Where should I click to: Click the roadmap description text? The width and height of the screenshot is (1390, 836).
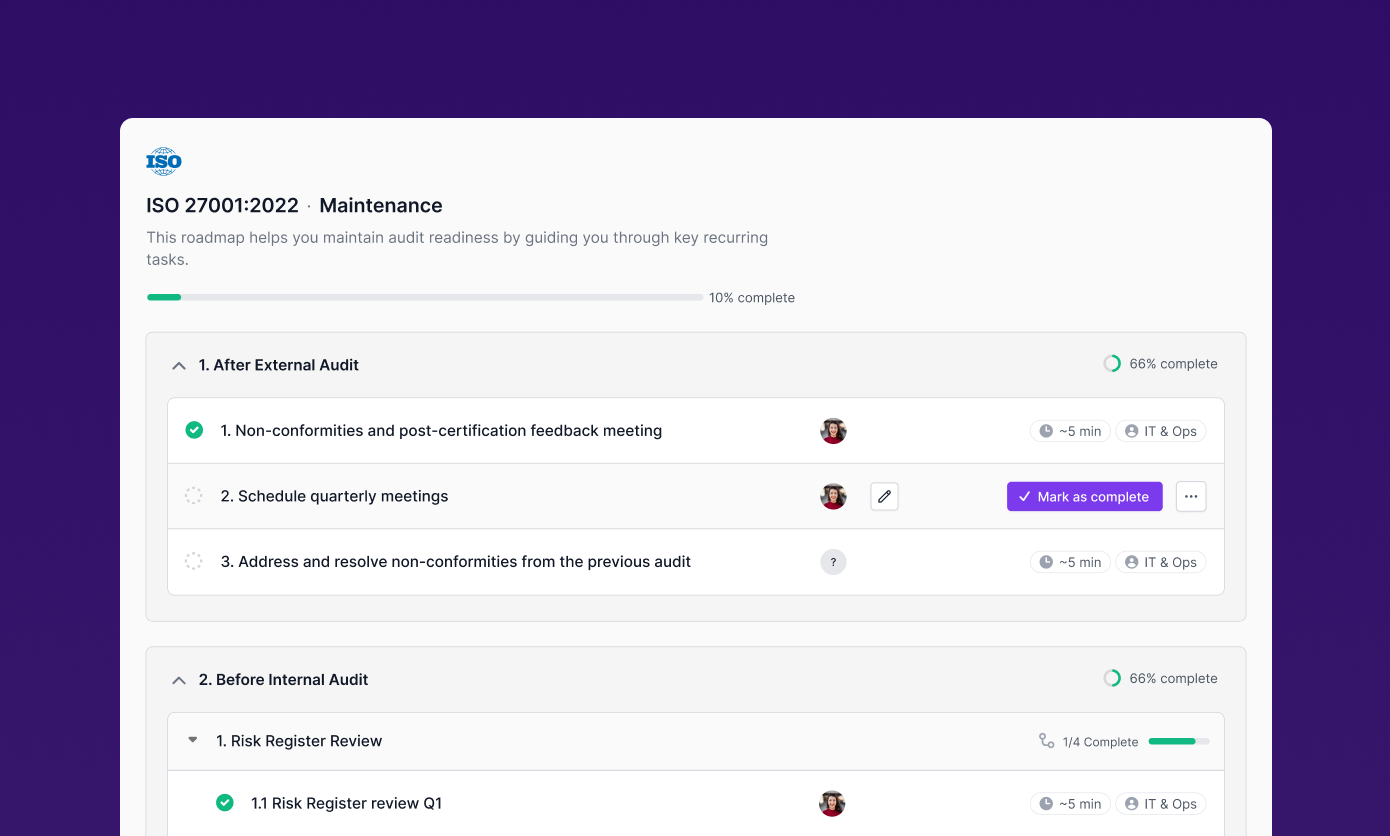pos(457,249)
